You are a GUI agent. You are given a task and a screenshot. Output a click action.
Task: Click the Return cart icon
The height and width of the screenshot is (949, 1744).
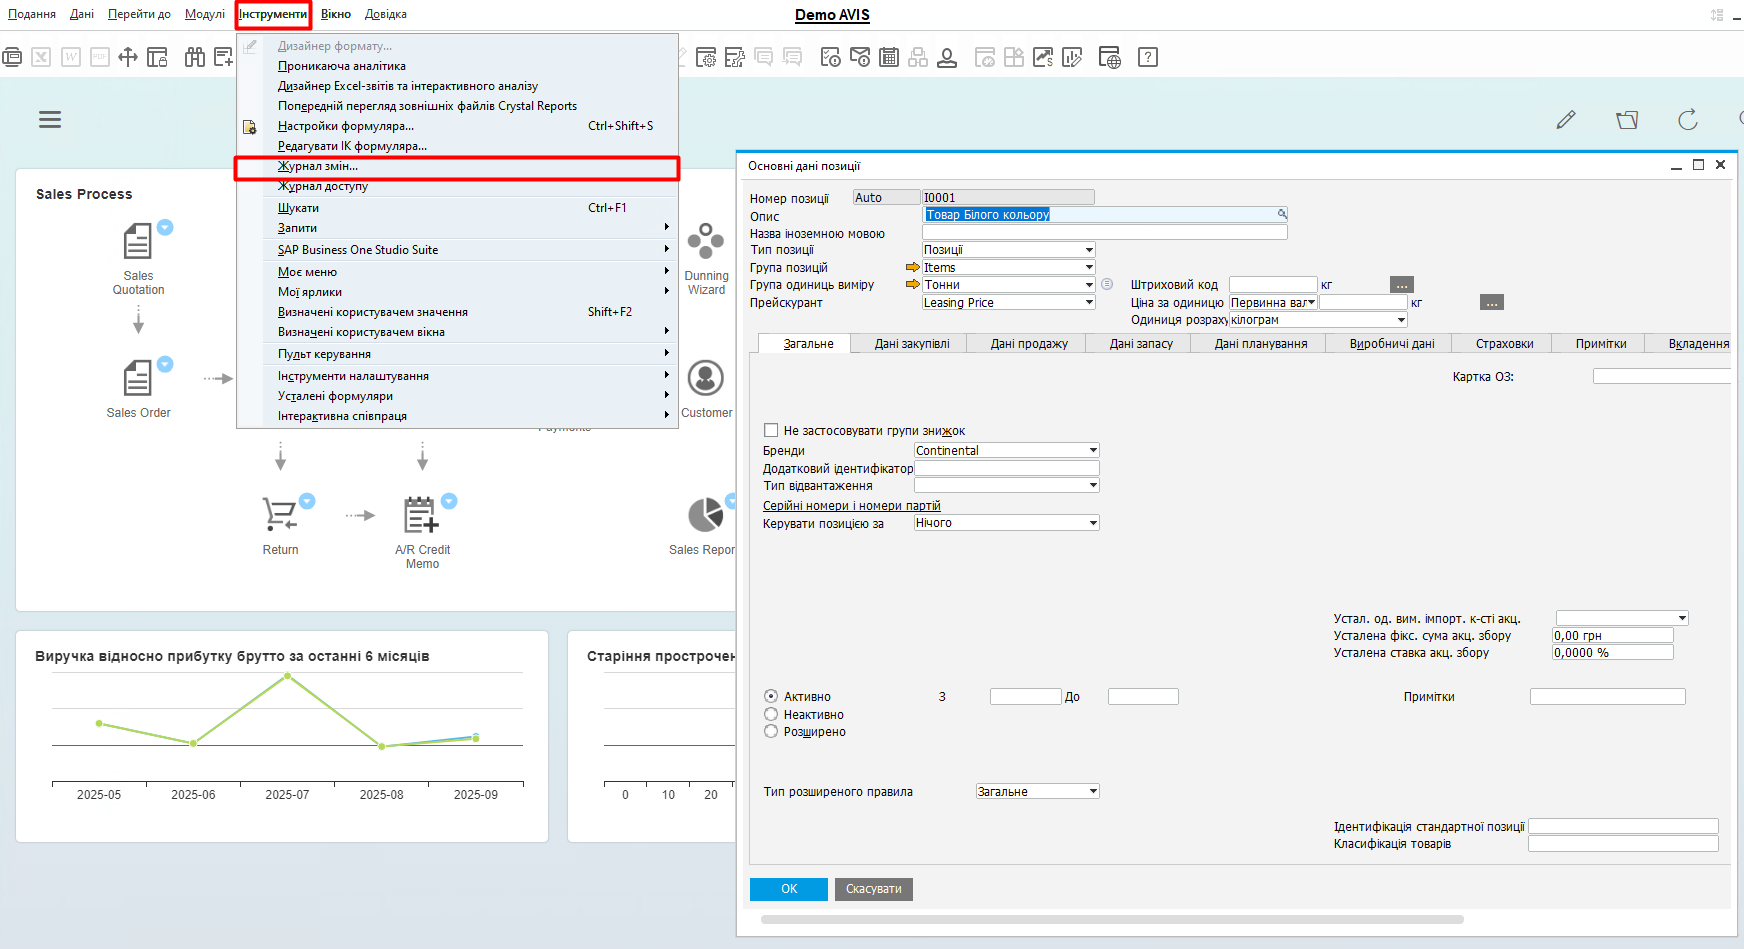(280, 515)
